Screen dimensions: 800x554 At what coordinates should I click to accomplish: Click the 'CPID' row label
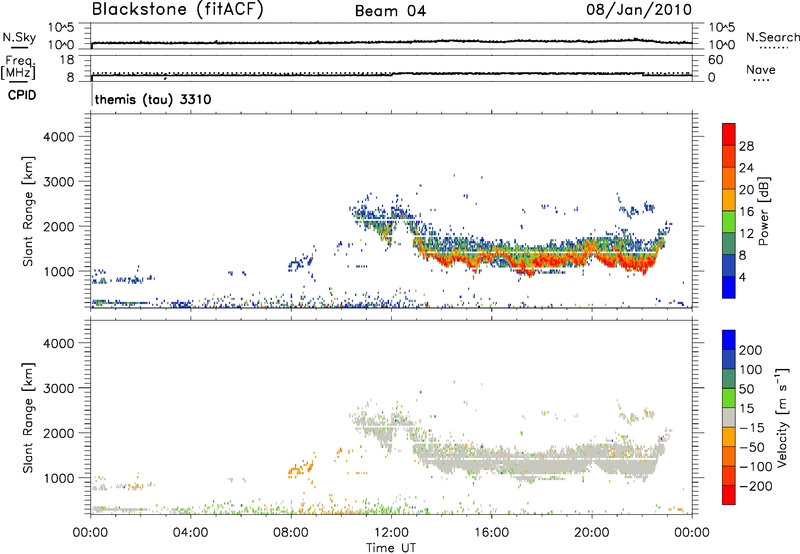pos(22,95)
